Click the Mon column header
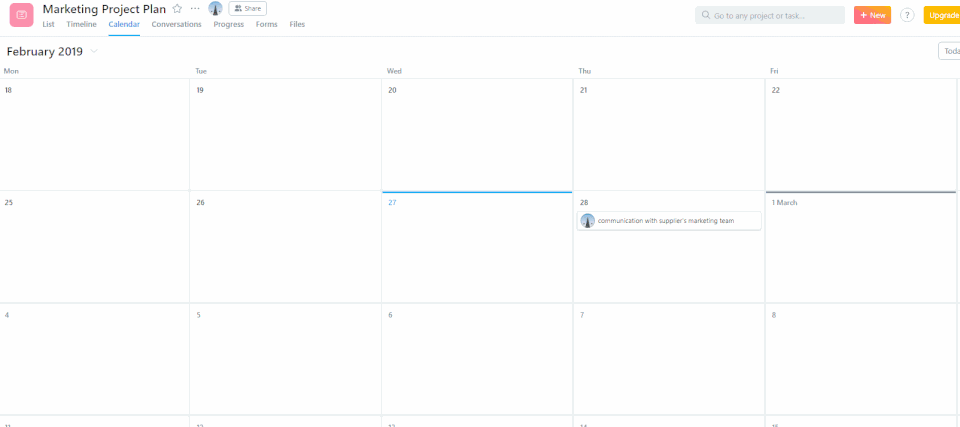The width and height of the screenshot is (960, 427). [11, 71]
